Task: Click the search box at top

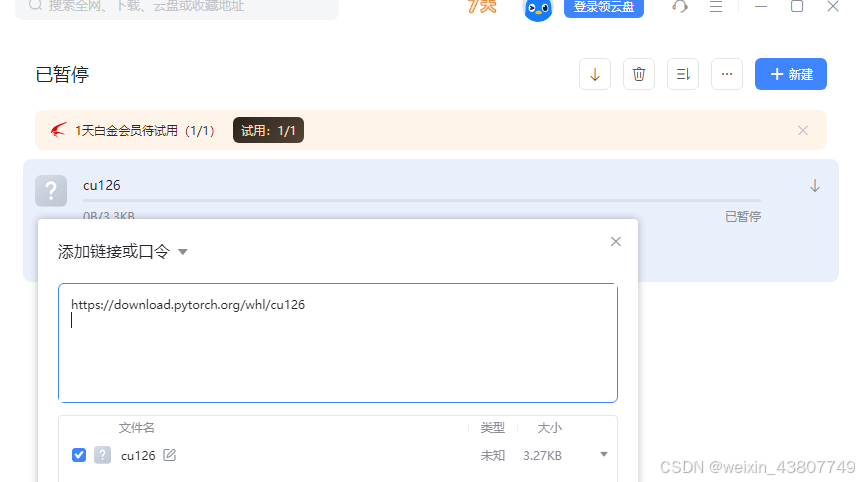Action: pyautogui.click(x=176, y=7)
